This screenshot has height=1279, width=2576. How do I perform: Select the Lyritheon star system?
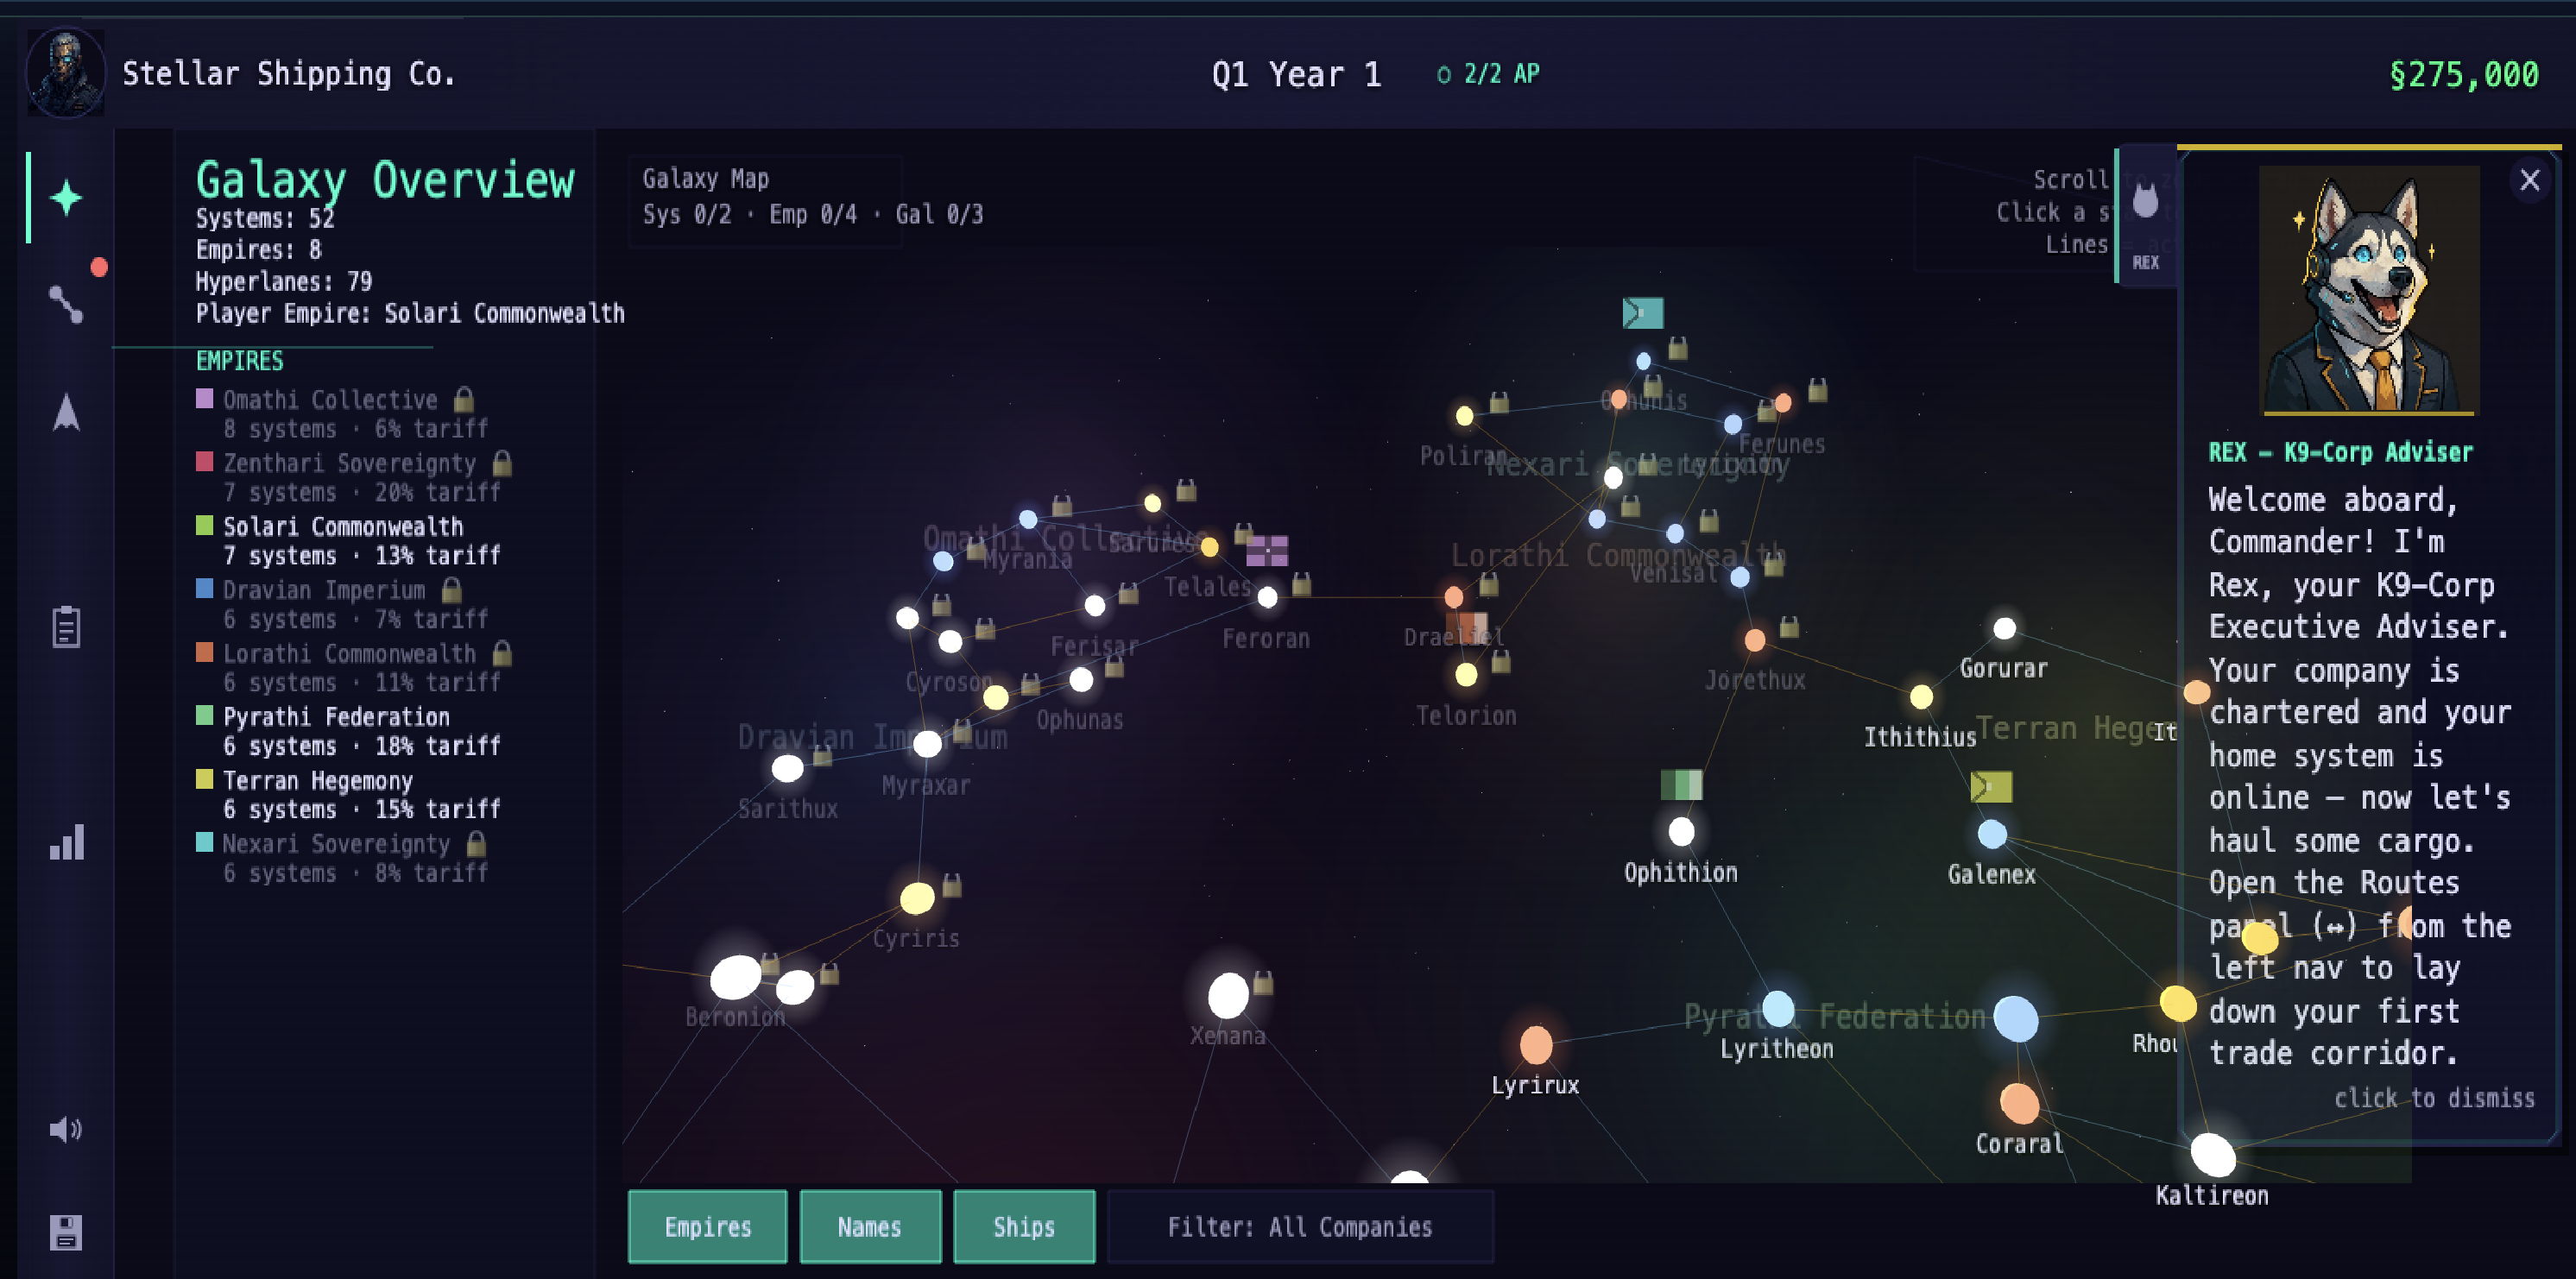1777,1008
